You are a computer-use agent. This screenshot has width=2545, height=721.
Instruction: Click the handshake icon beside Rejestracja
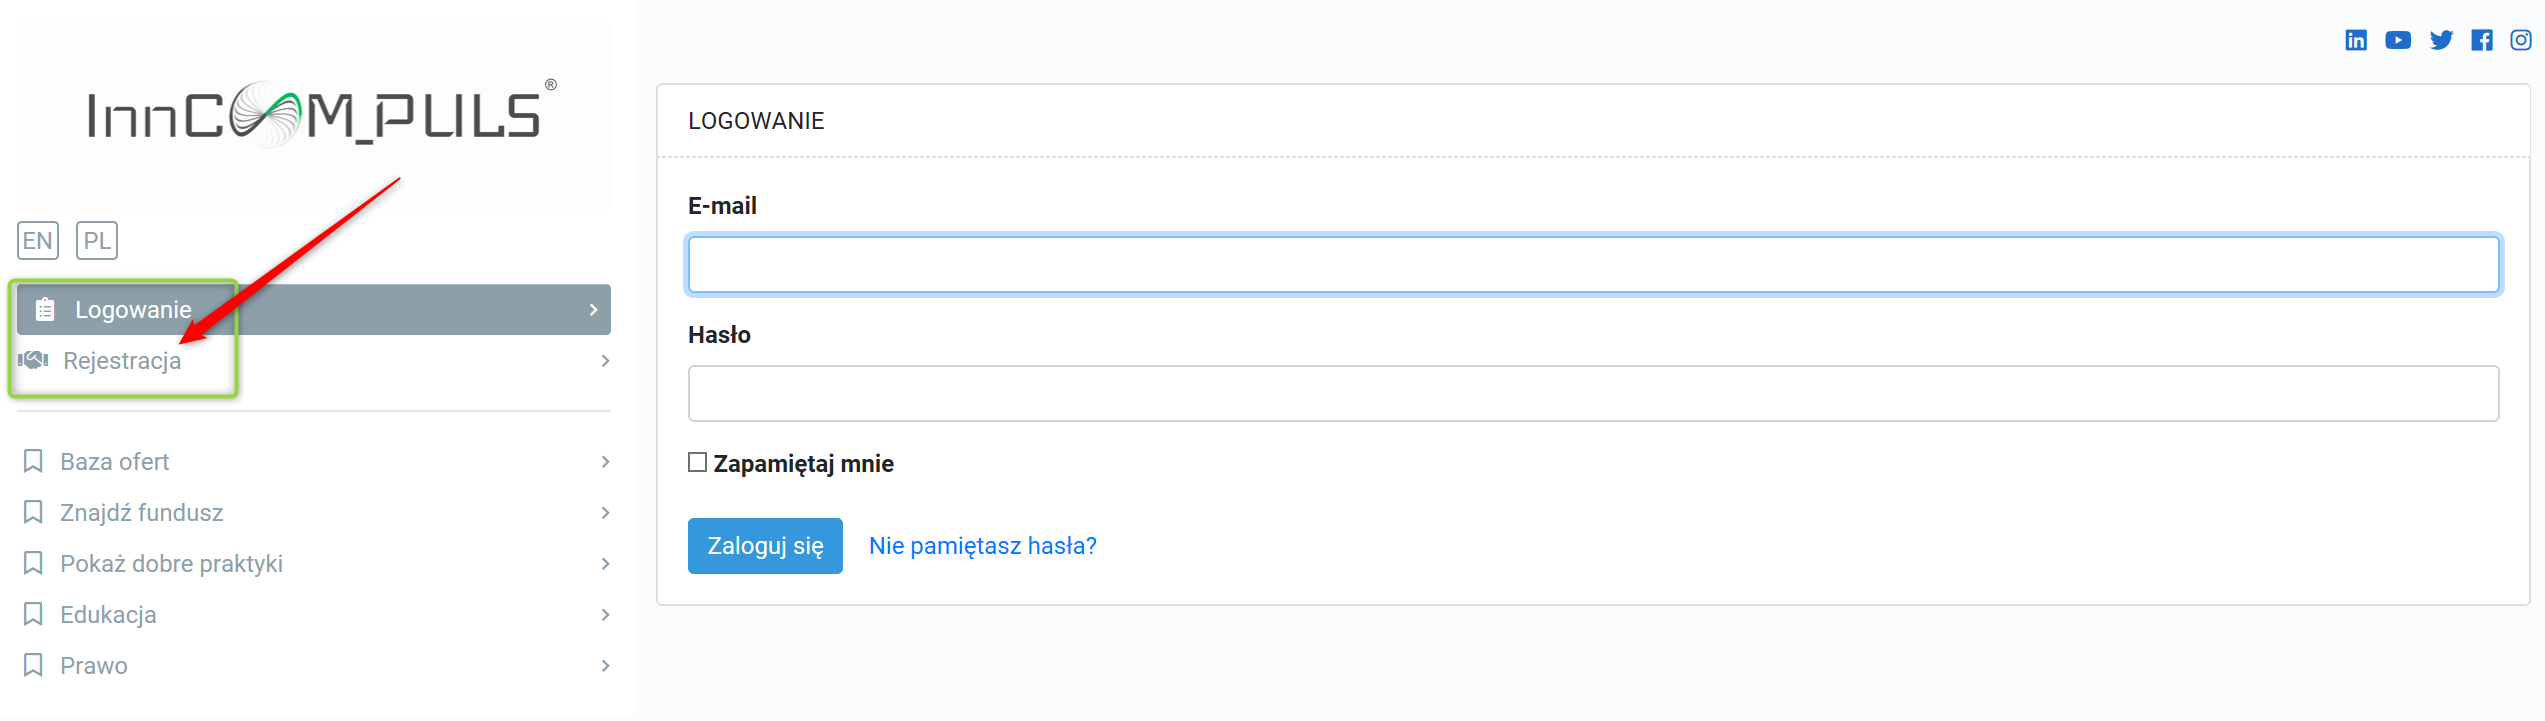click(x=34, y=360)
